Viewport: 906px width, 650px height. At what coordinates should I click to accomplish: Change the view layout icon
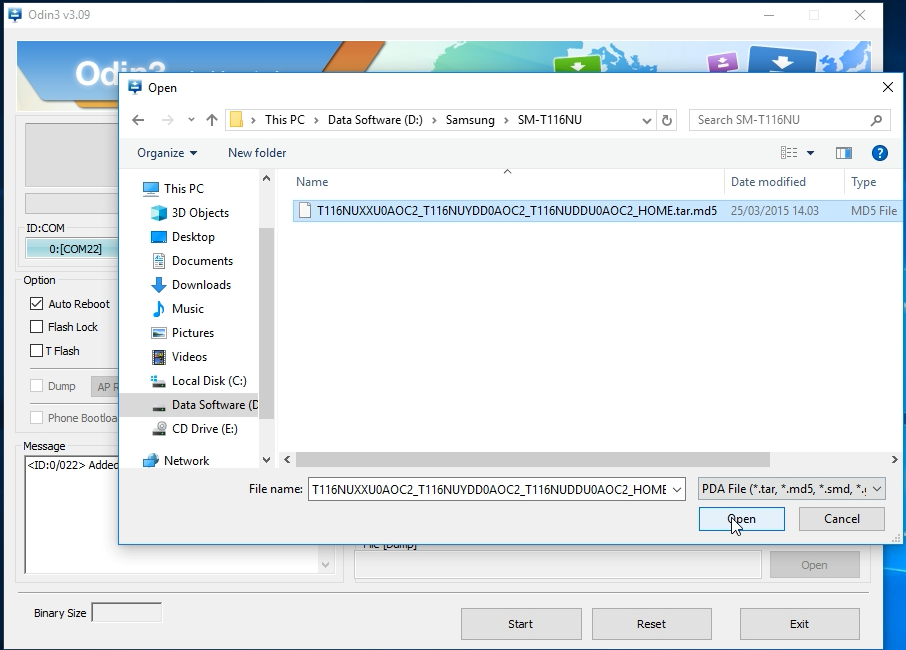coord(789,153)
